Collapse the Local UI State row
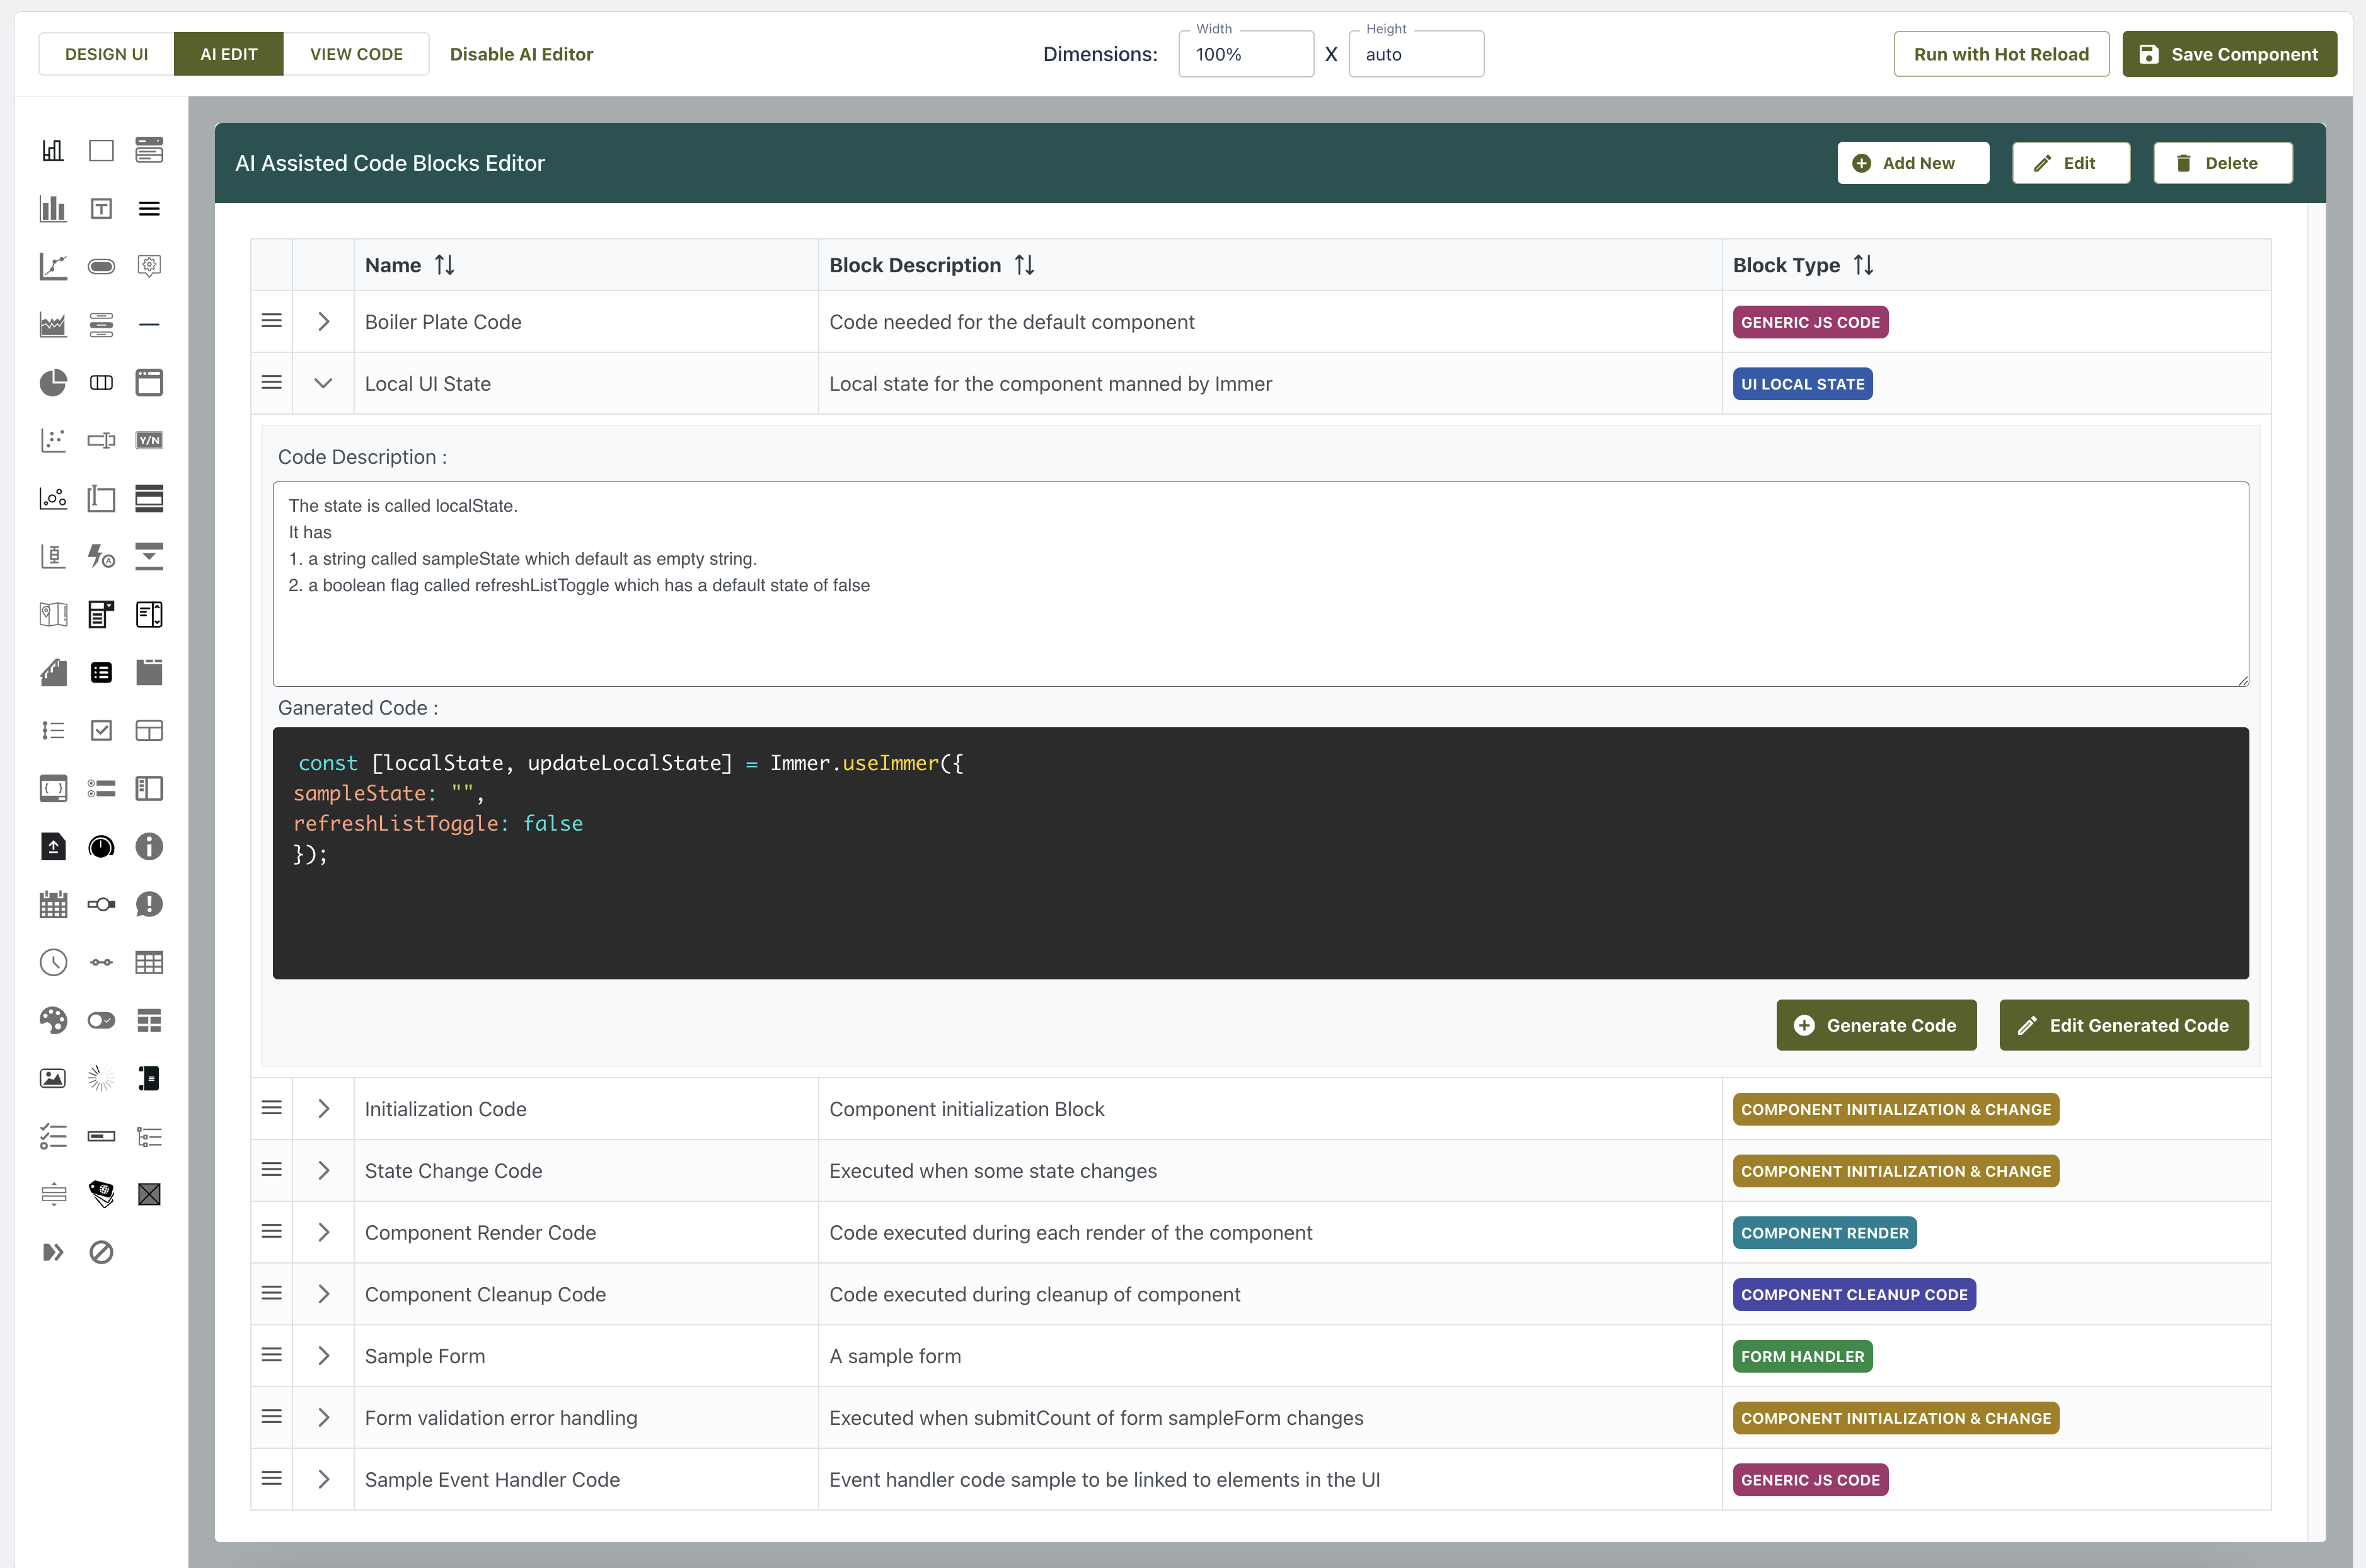Viewport: 2366px width, 1568px height. click(323, 383)
